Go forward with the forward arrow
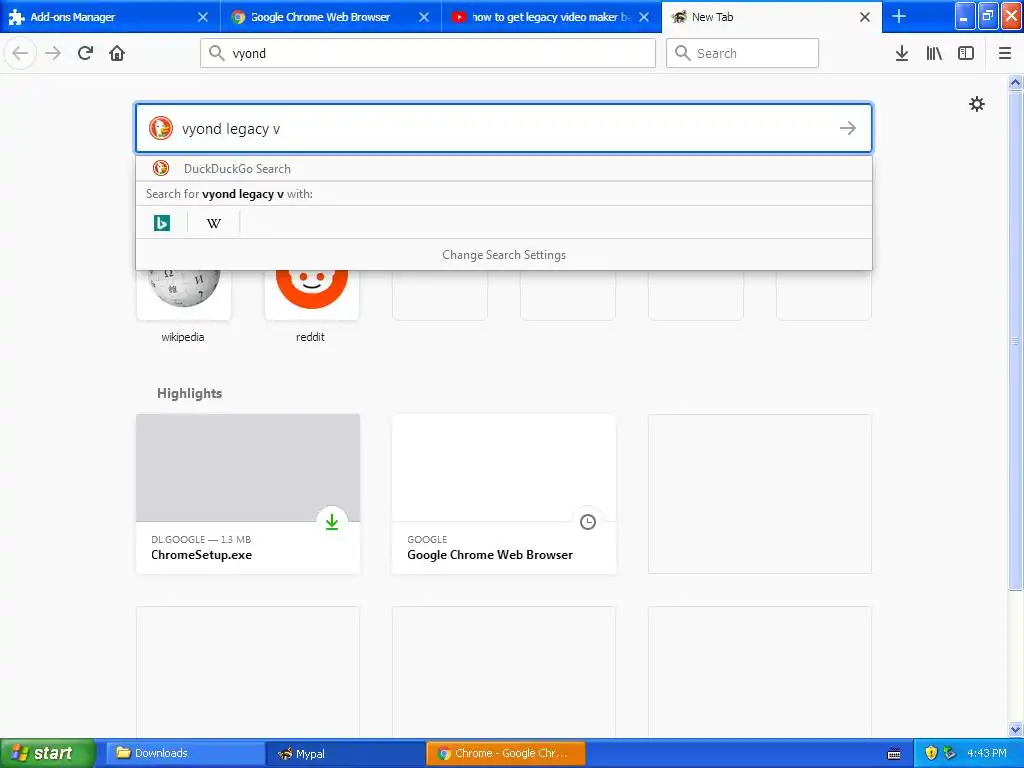This screenshot has height=768, width=1024. (53, 53)
